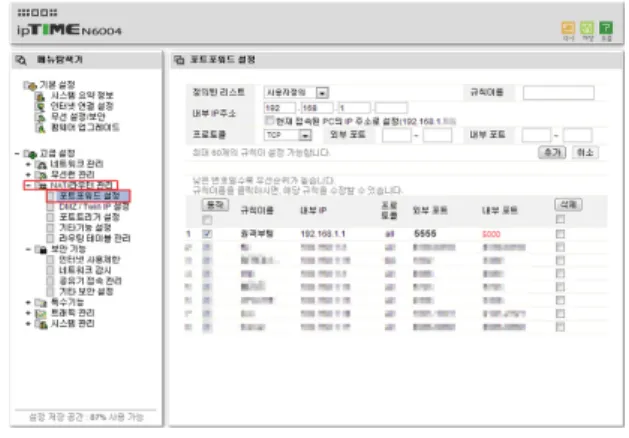Click the orange icon in the header
This screenshot has height=438, width=629.
tap(568, 28)
